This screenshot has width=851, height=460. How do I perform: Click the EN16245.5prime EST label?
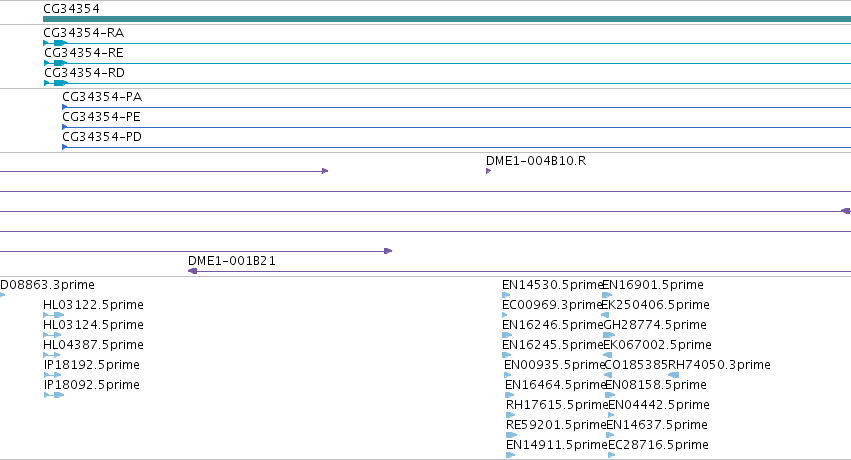(552, 345)
